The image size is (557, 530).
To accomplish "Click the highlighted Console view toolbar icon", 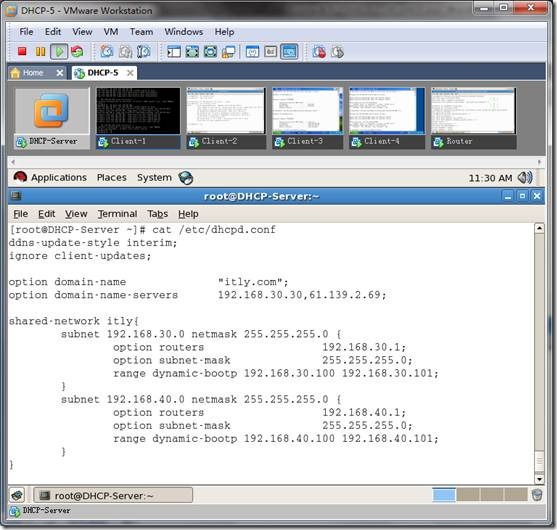I will point(289,52).
